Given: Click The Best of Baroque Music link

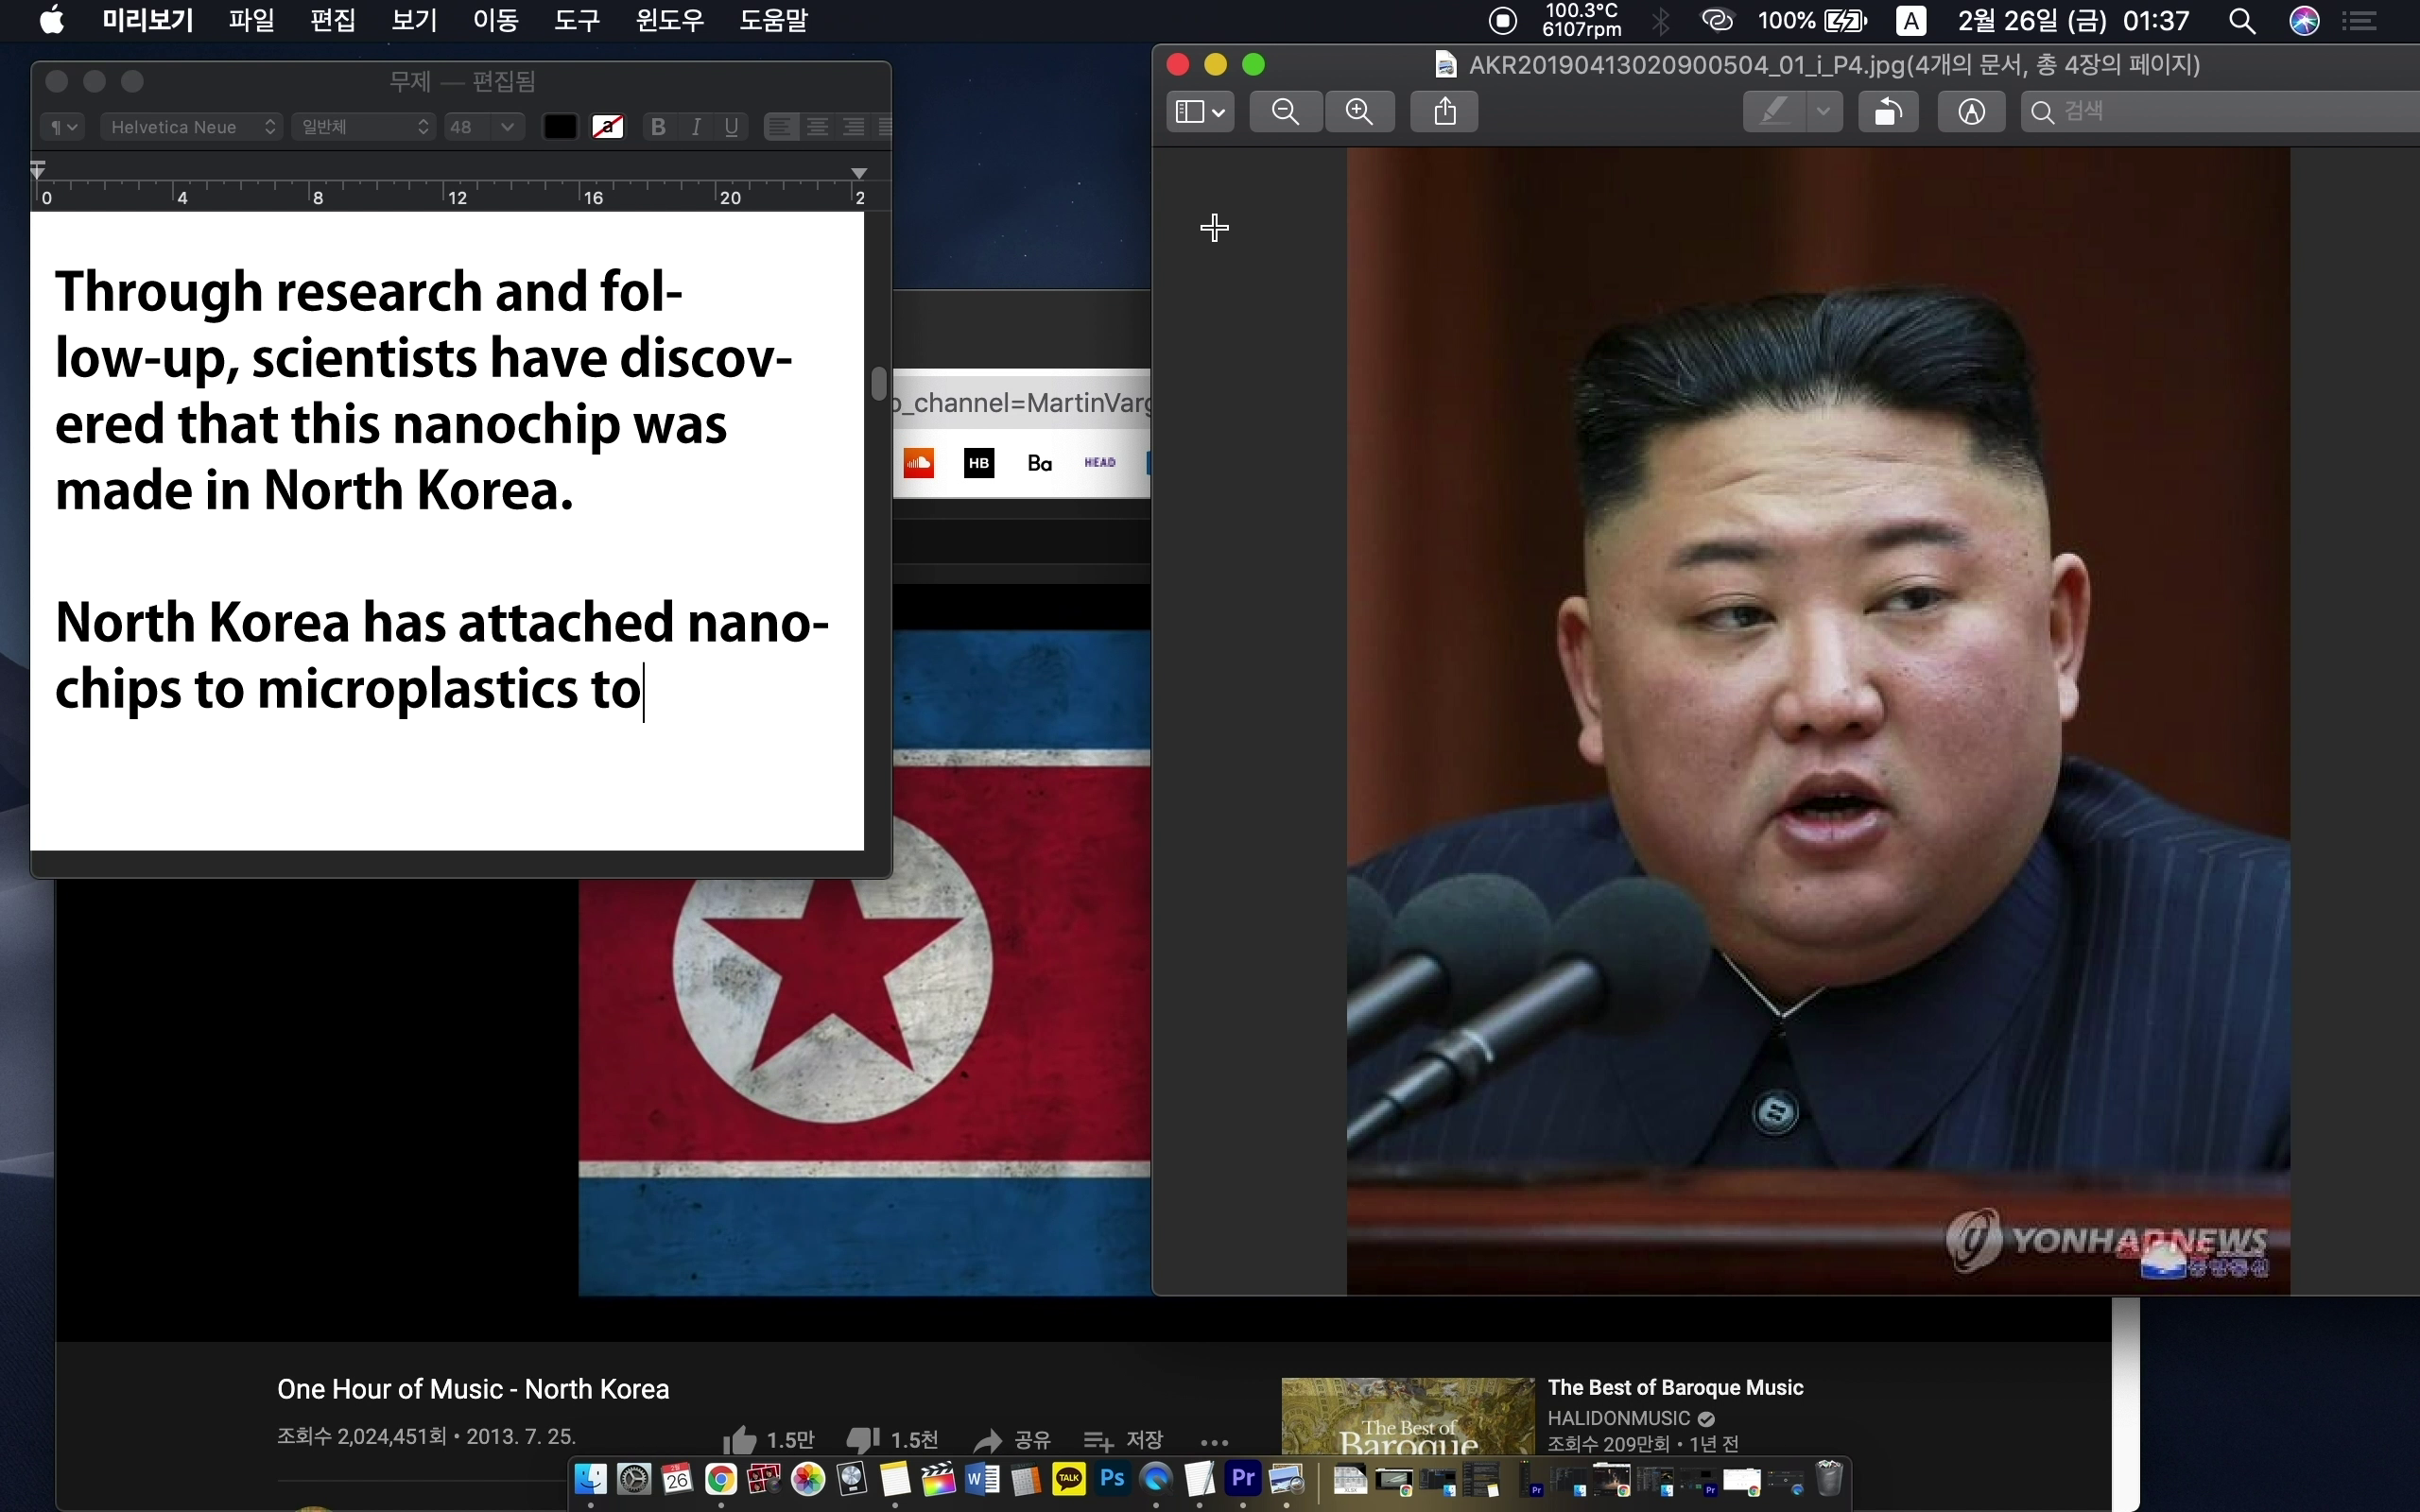Looking at the screenshot, I should click(x=1675, y=1387).
